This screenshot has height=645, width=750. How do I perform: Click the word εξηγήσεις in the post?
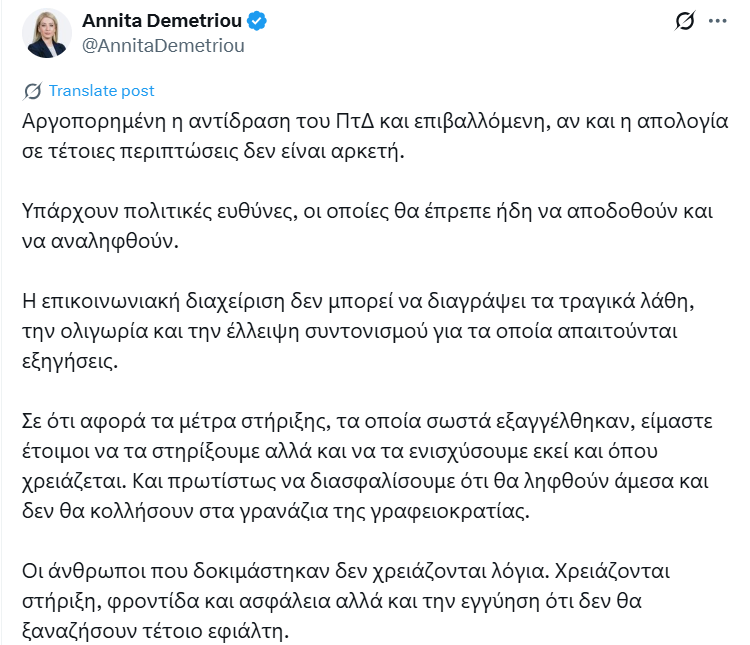[x=70, y=361]
